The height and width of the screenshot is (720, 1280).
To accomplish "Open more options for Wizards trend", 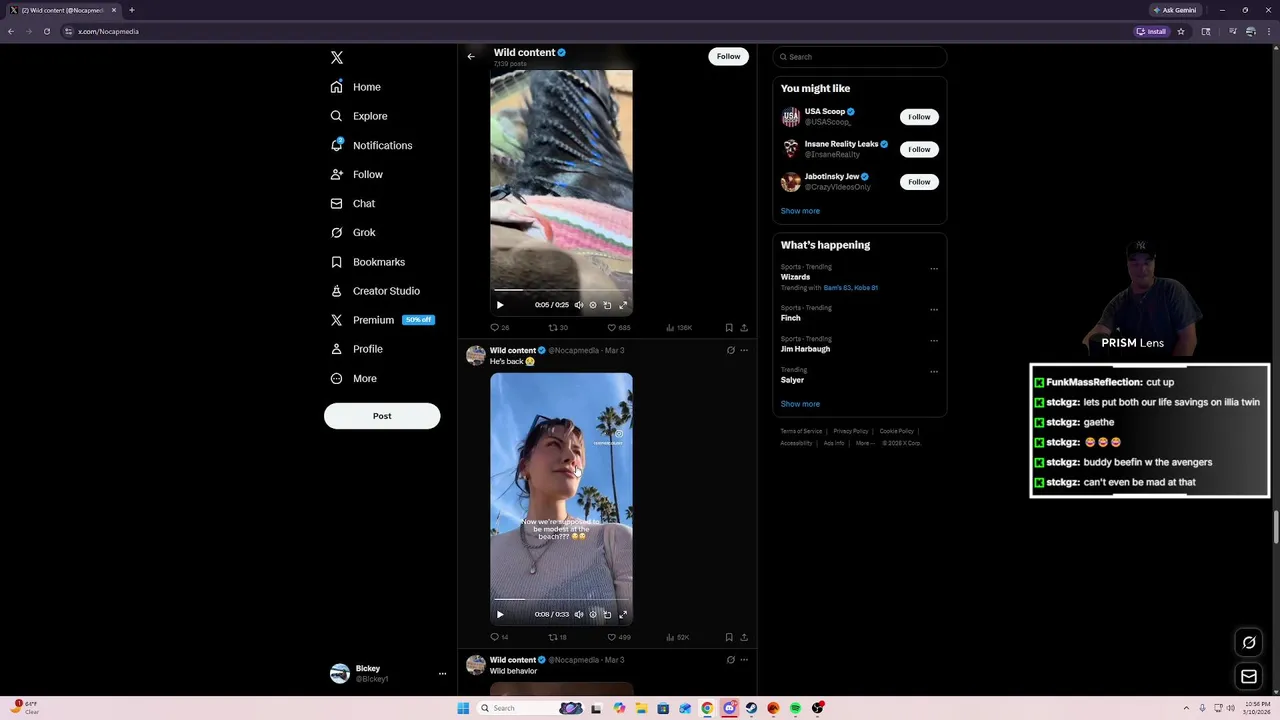I will (934, 268).
